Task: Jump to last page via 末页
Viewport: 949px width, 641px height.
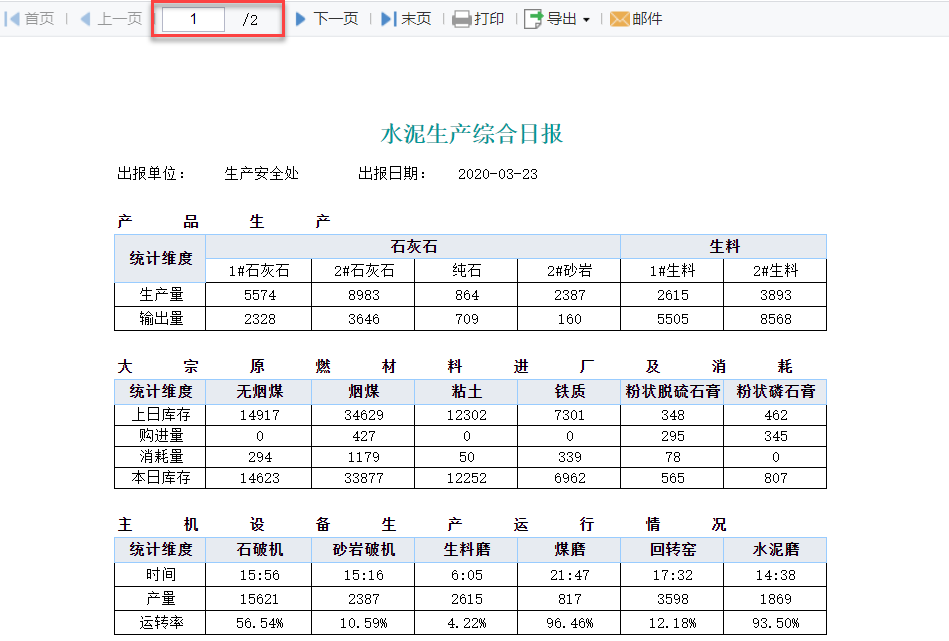Action: (416, 19)
